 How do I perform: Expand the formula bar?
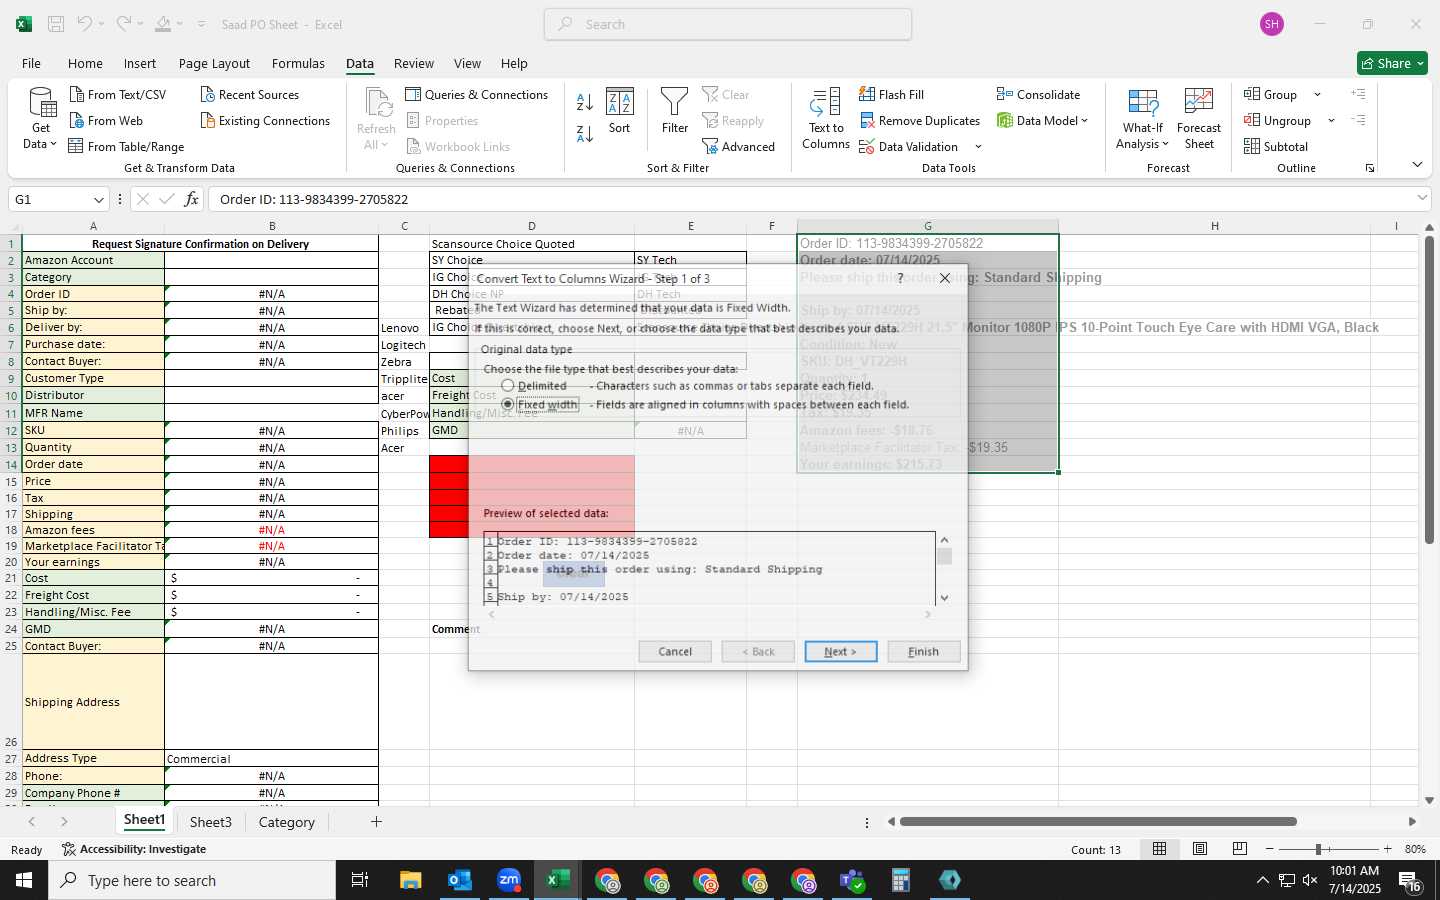point(1422,198)
